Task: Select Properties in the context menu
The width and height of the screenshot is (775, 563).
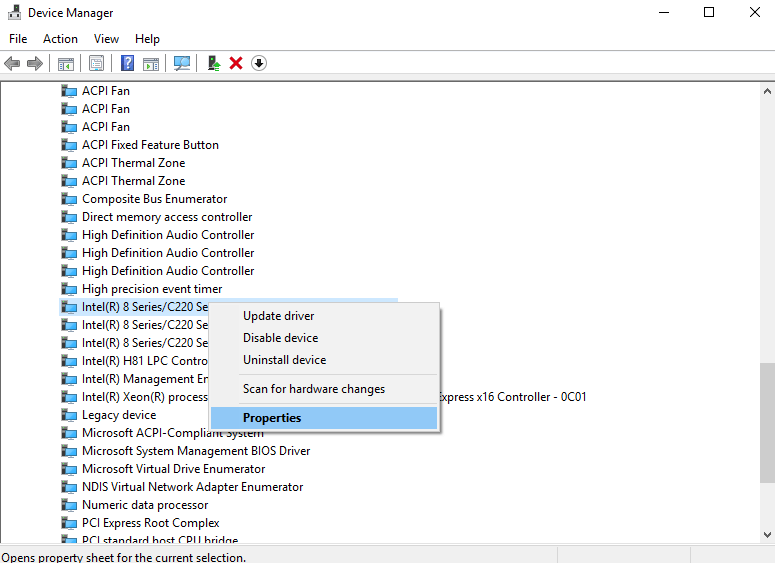Action: tap(272, 418)
